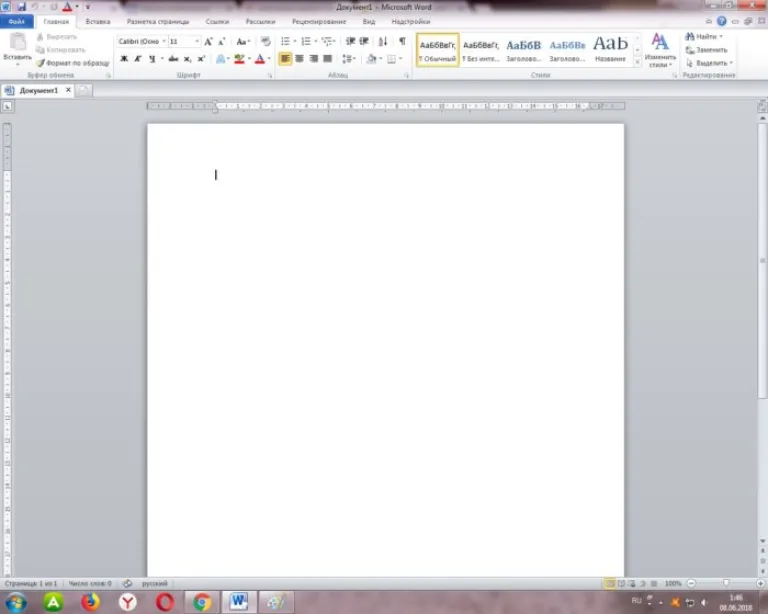Expand highlight color dropdown arrow

249,59
